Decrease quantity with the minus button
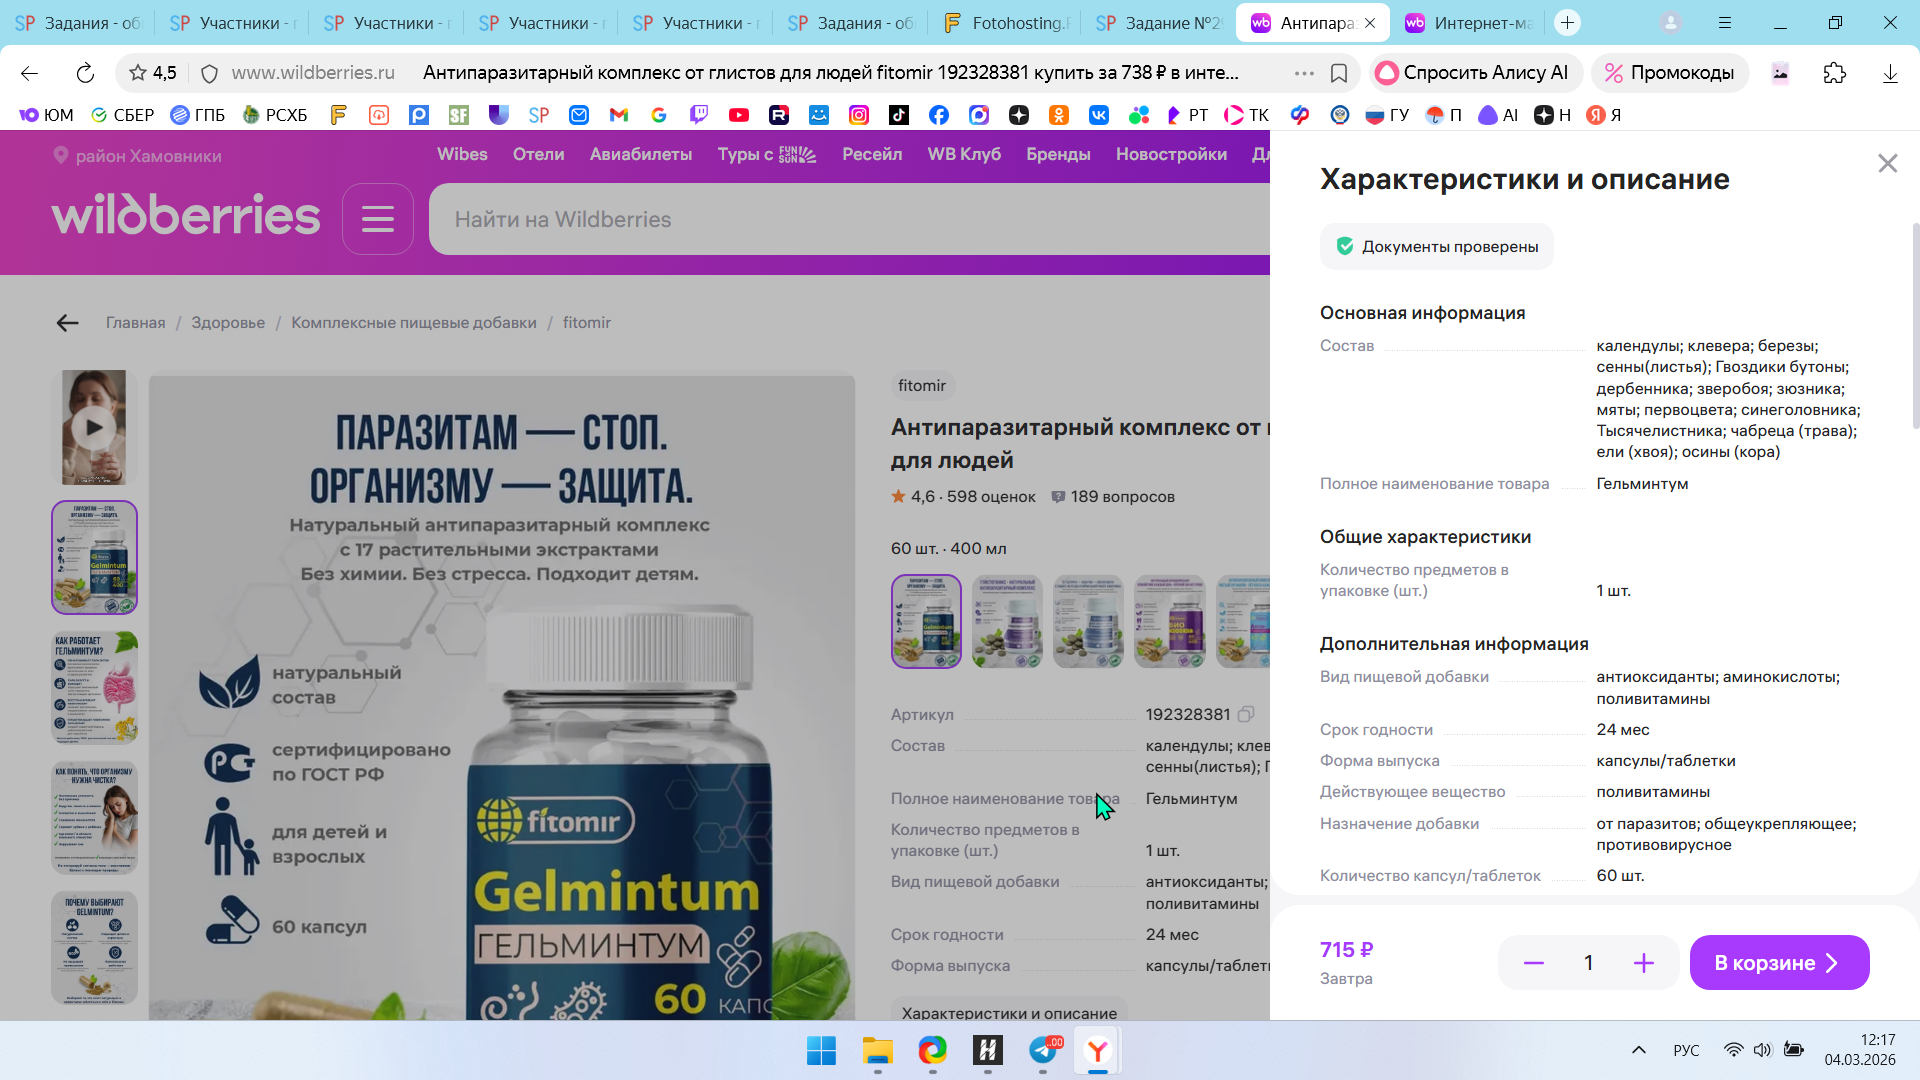The width and height of the screenshot is (1920, 1080). 1533,963
